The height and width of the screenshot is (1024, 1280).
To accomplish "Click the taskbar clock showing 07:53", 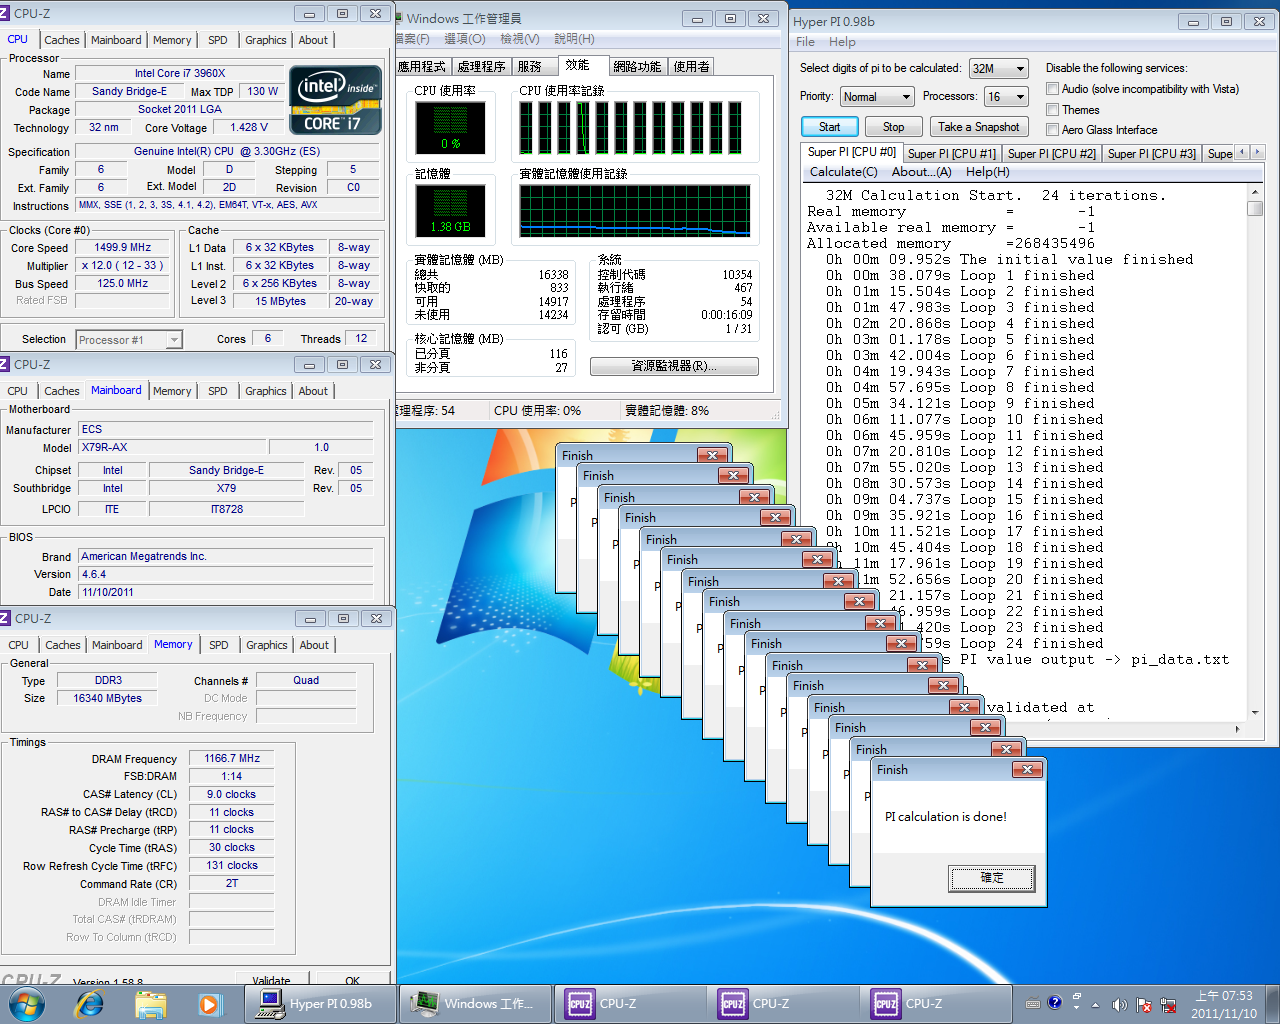I will 1224,1004.
